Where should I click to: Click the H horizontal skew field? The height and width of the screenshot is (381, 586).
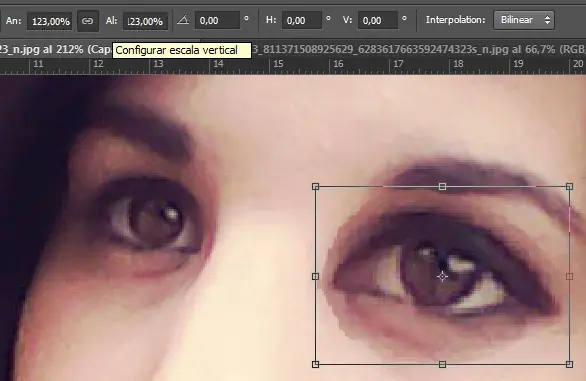coord(302,20)
